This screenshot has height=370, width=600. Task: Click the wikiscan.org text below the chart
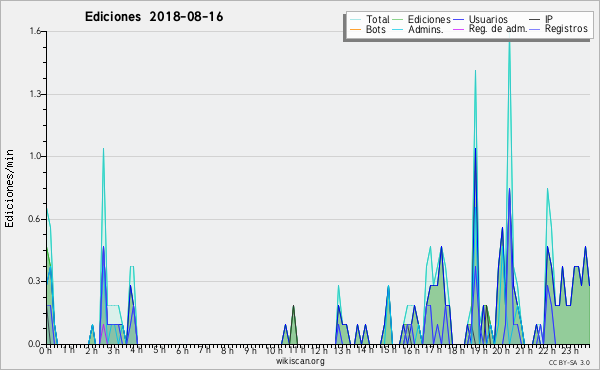click(x=300, y=361)
